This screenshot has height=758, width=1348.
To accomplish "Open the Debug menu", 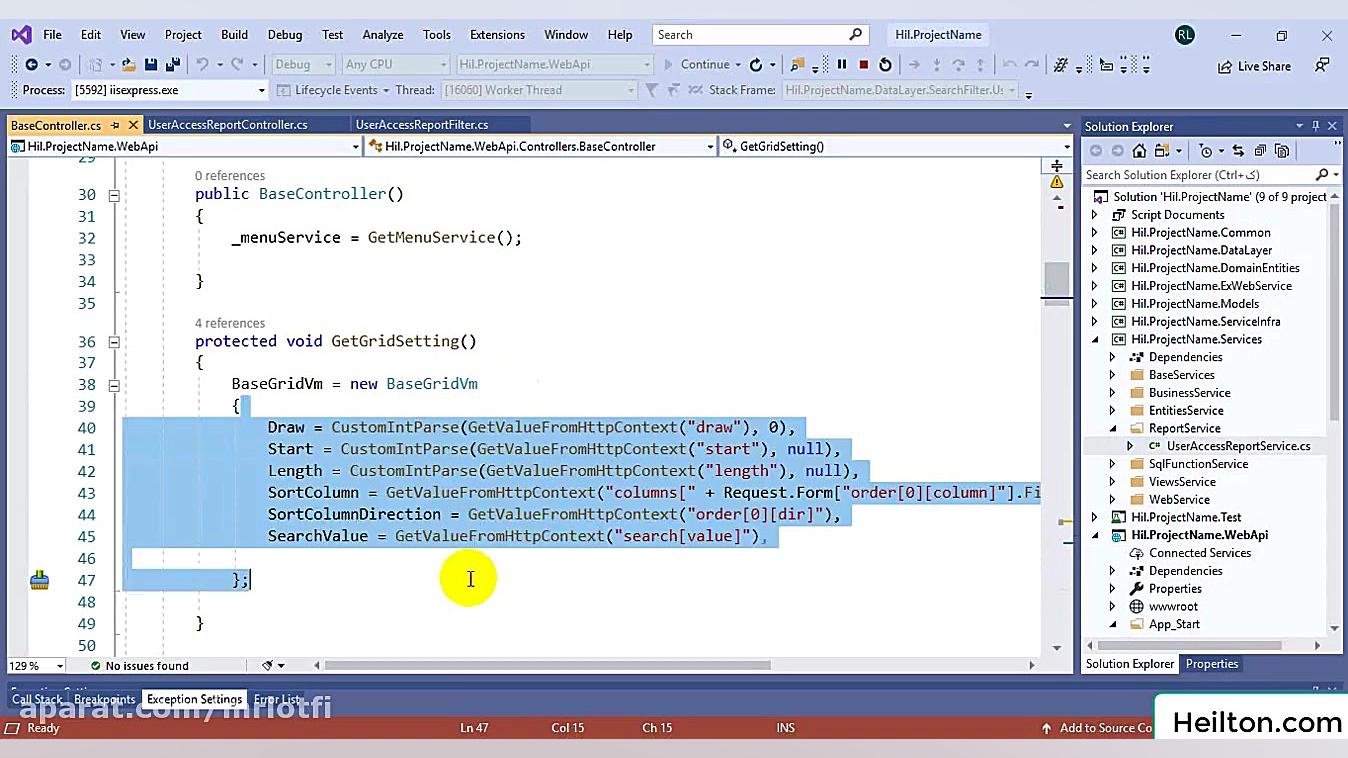I will coord(284,35).
